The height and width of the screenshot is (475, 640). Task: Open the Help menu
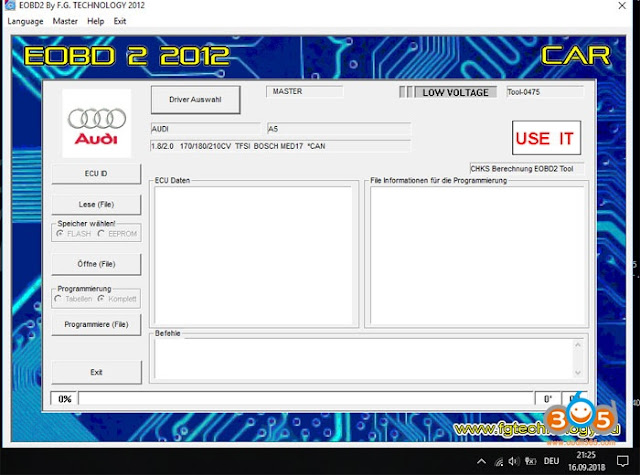[x=96, y=21]
